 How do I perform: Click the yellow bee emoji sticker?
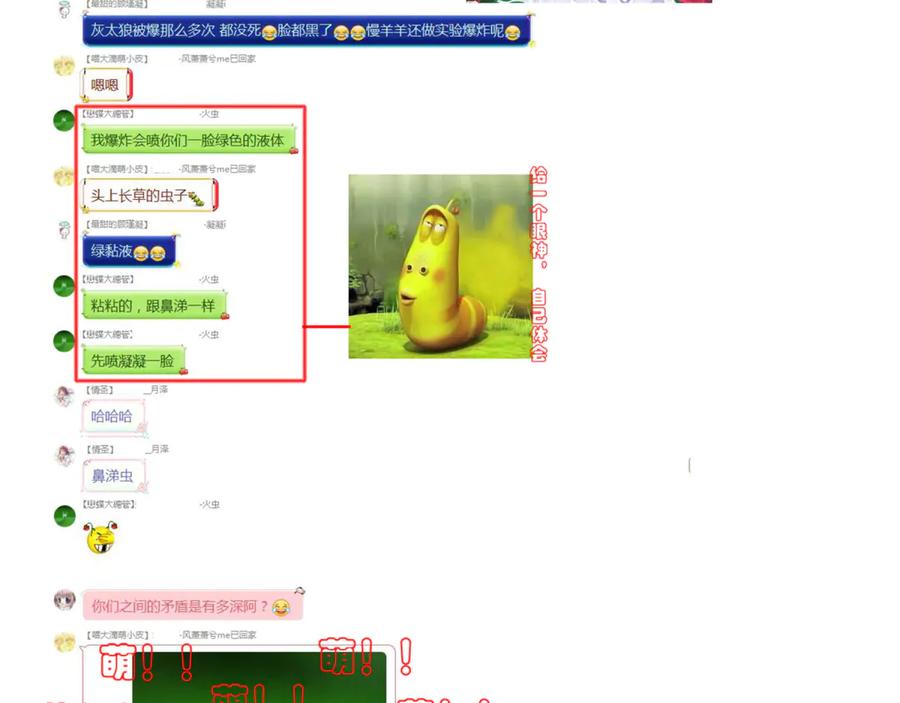100,538
